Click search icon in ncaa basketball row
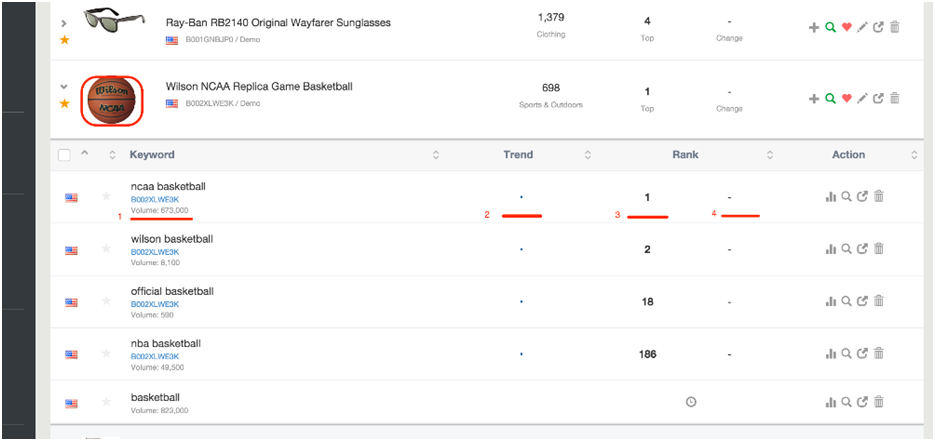Viewport: 935px width, 441px height. [x=846, y=197]
